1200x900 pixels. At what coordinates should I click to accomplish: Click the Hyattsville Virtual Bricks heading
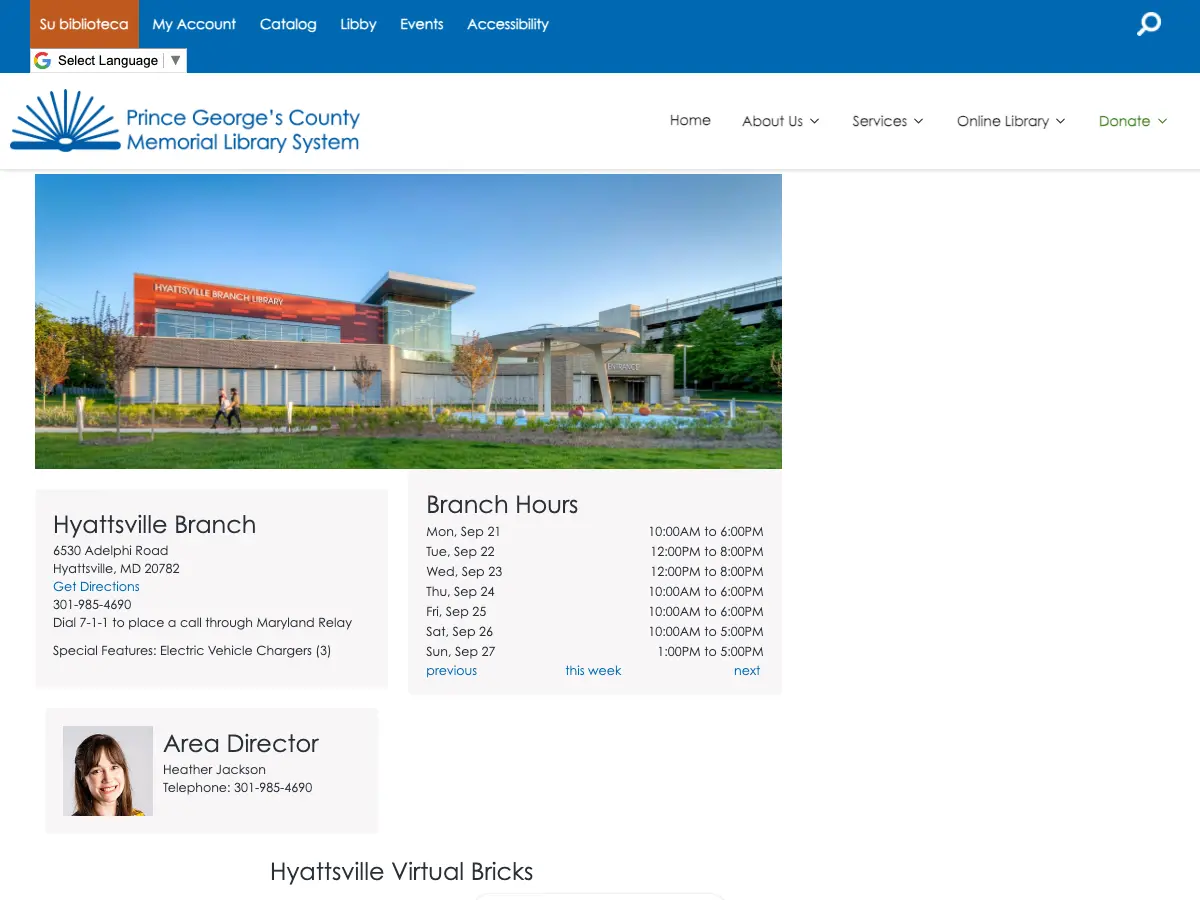click(401, 872)
